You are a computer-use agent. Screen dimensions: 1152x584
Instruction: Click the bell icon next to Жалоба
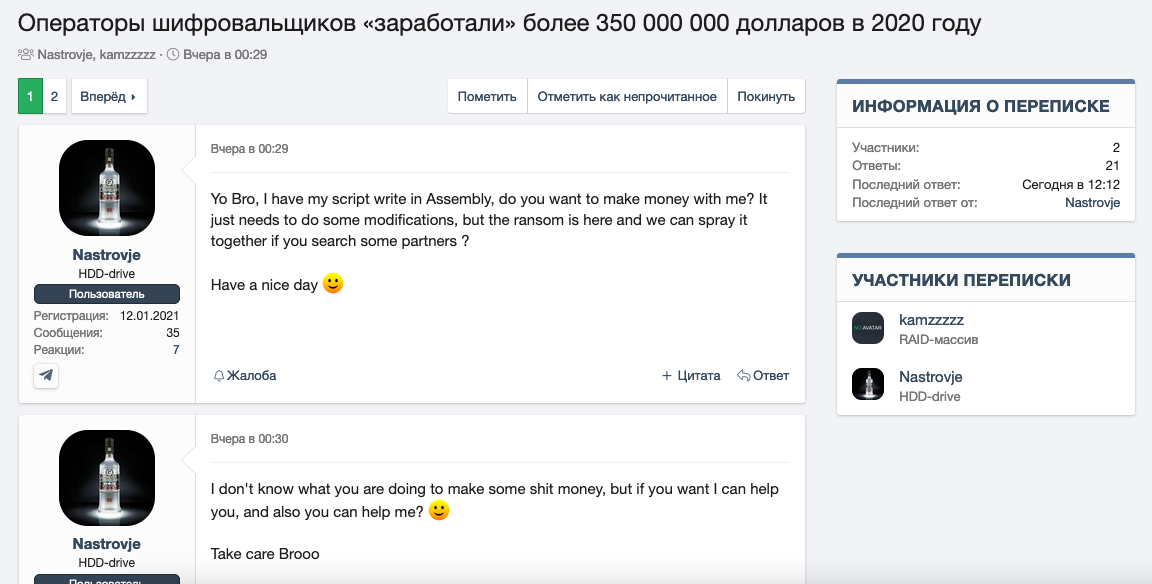point(219,376)
